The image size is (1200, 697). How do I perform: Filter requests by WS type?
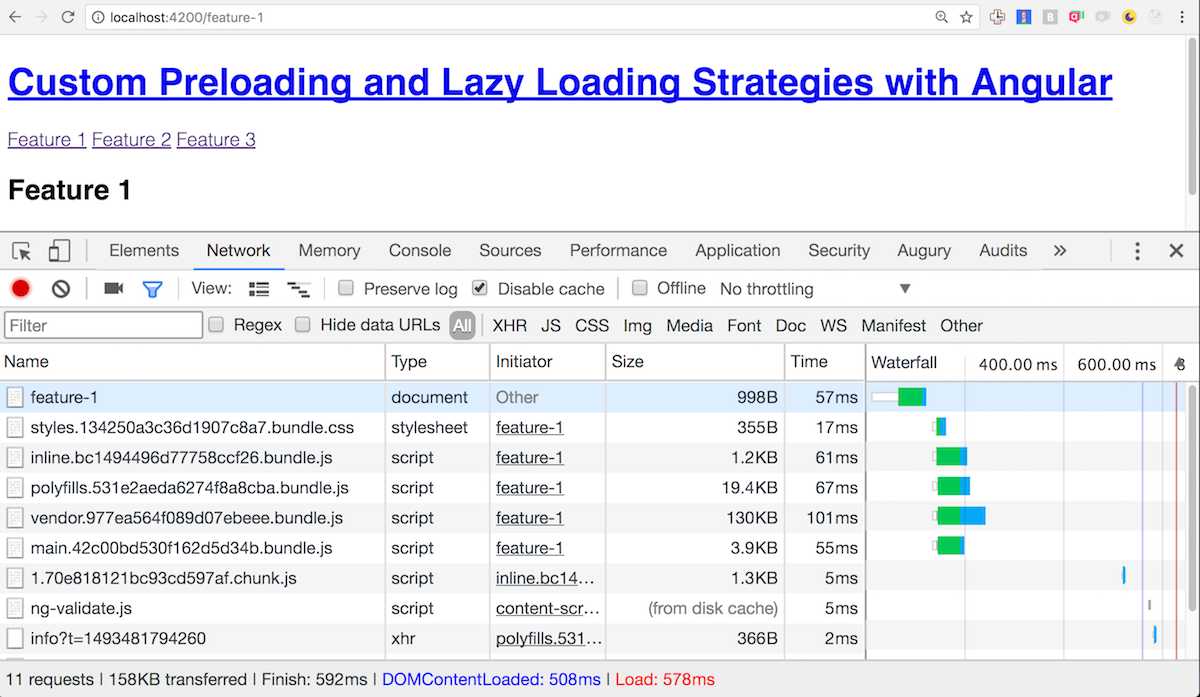coord(834,325)
